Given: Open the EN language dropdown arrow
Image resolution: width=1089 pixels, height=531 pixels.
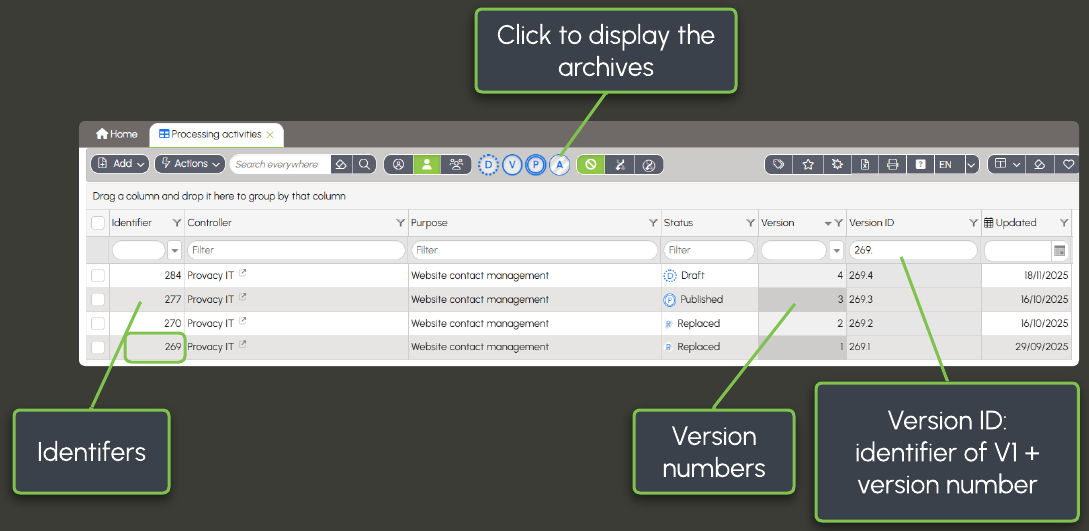Looking at the screenshot, I should (x=971, y=165).
